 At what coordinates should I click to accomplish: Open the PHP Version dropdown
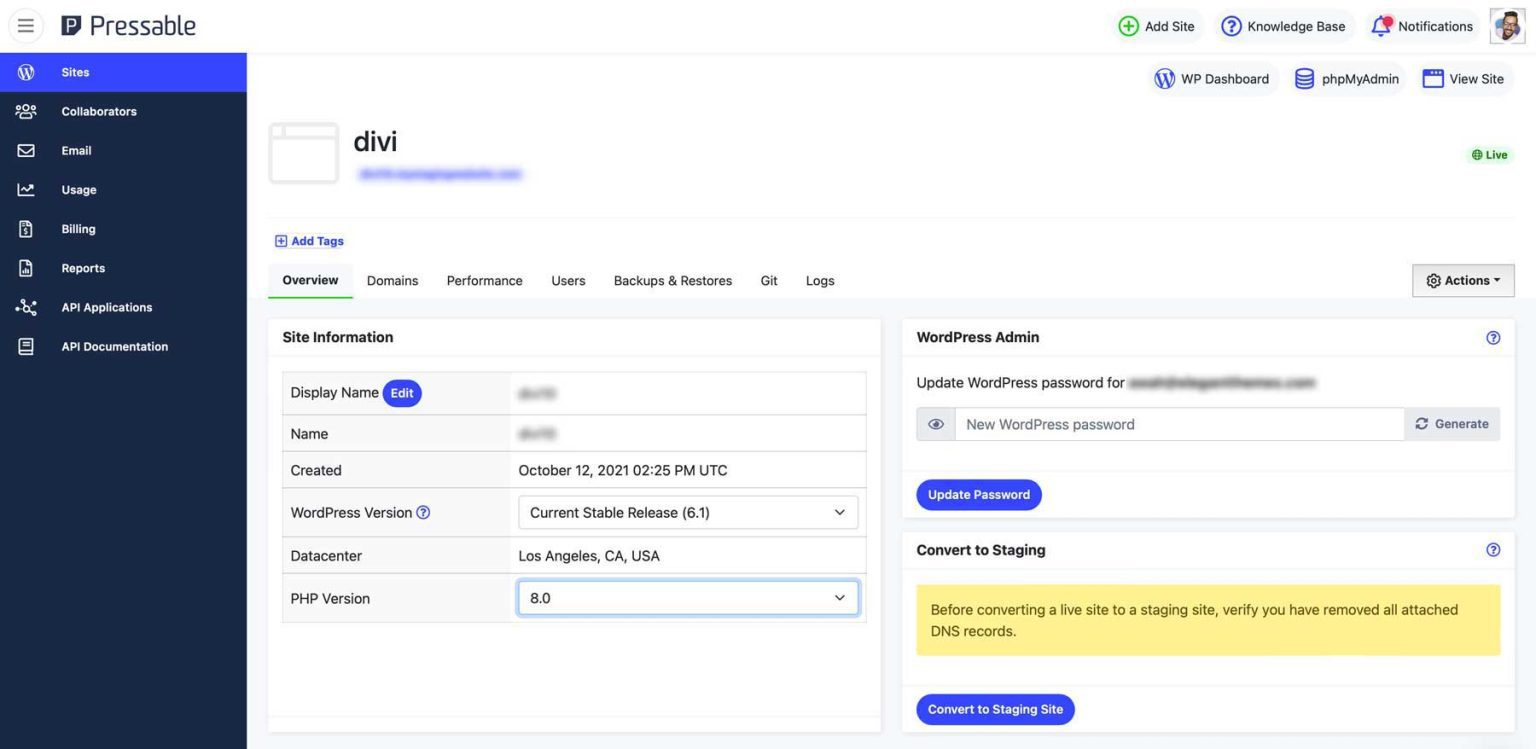(687, 597)
